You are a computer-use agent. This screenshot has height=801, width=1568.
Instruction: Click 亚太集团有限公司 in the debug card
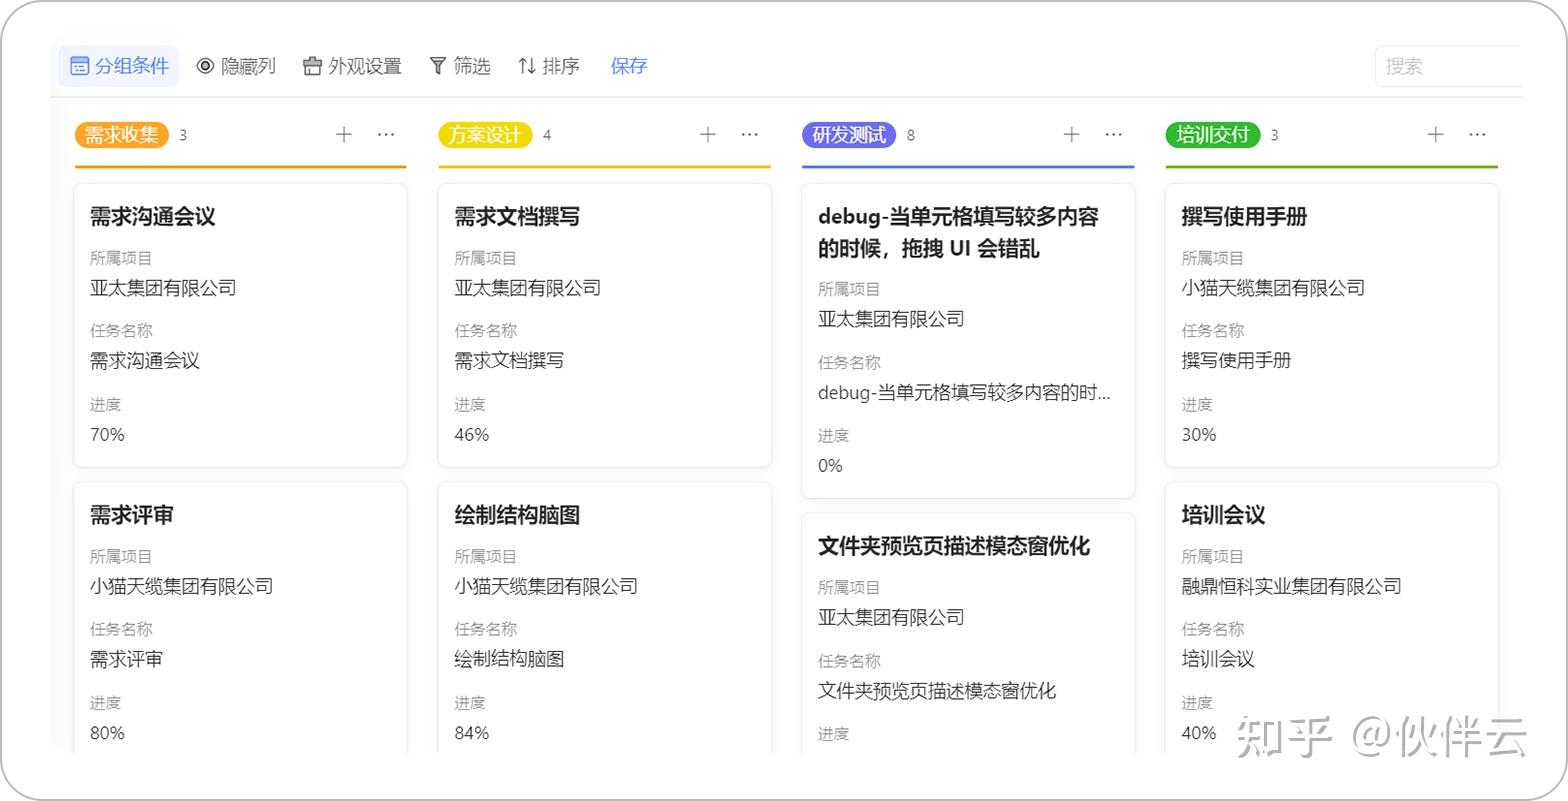(x=891, y=319)
